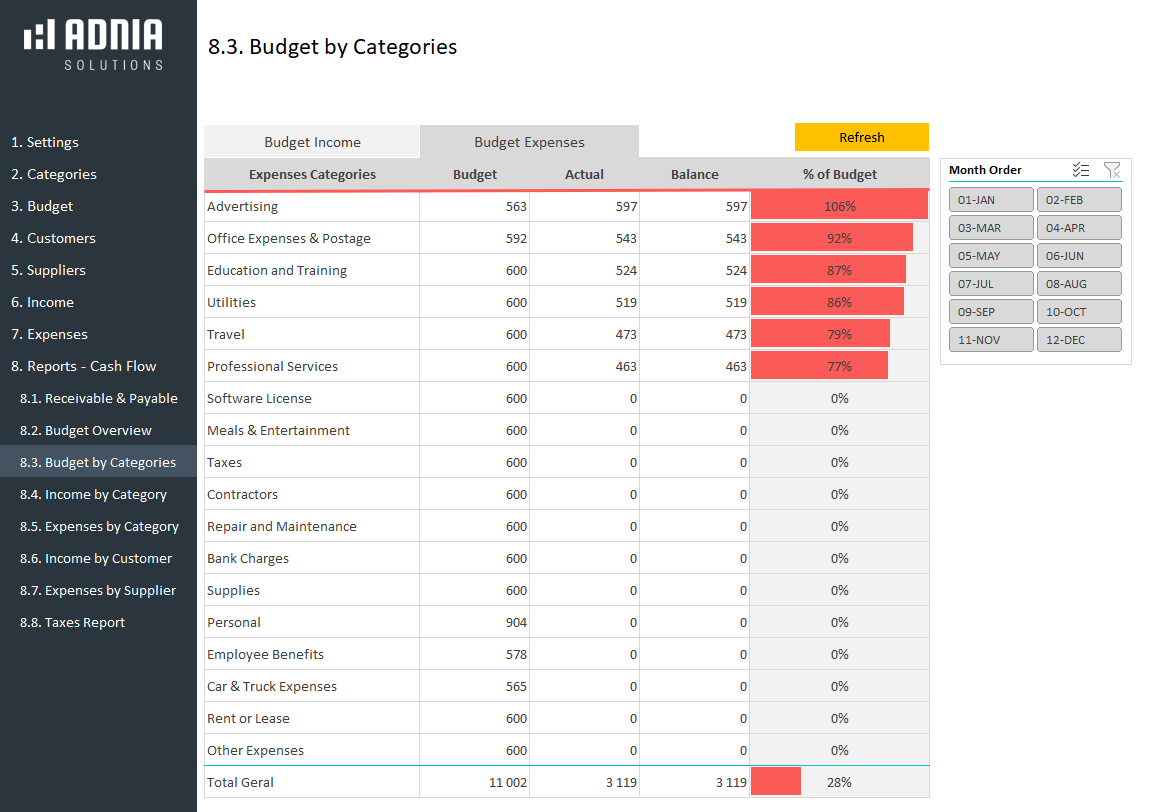The width and height of the screenshot is (1163, 812).
Task: Switch to the Budget Income tab
Action: (x=312, y=142)
